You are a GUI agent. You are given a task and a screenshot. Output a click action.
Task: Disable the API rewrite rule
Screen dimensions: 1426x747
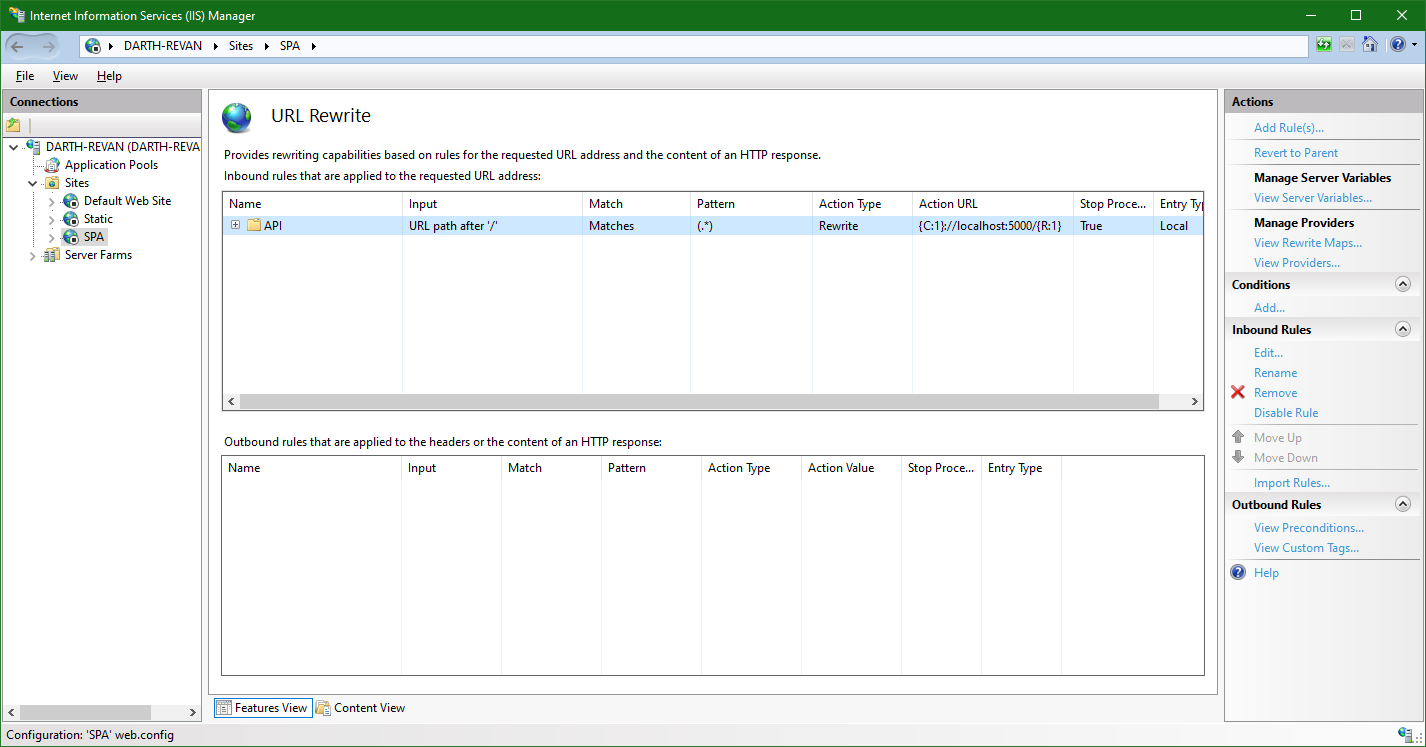point(1285,412)
